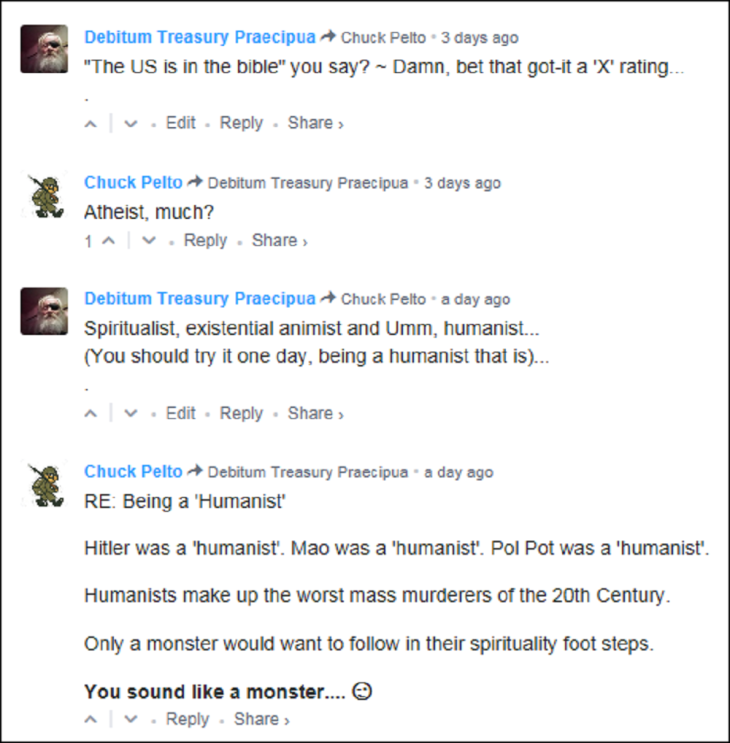Viewport: 730px width, 743px height.
Task: Upvote the 'Atheist, much?' comment
Action: tap(109, 241)
